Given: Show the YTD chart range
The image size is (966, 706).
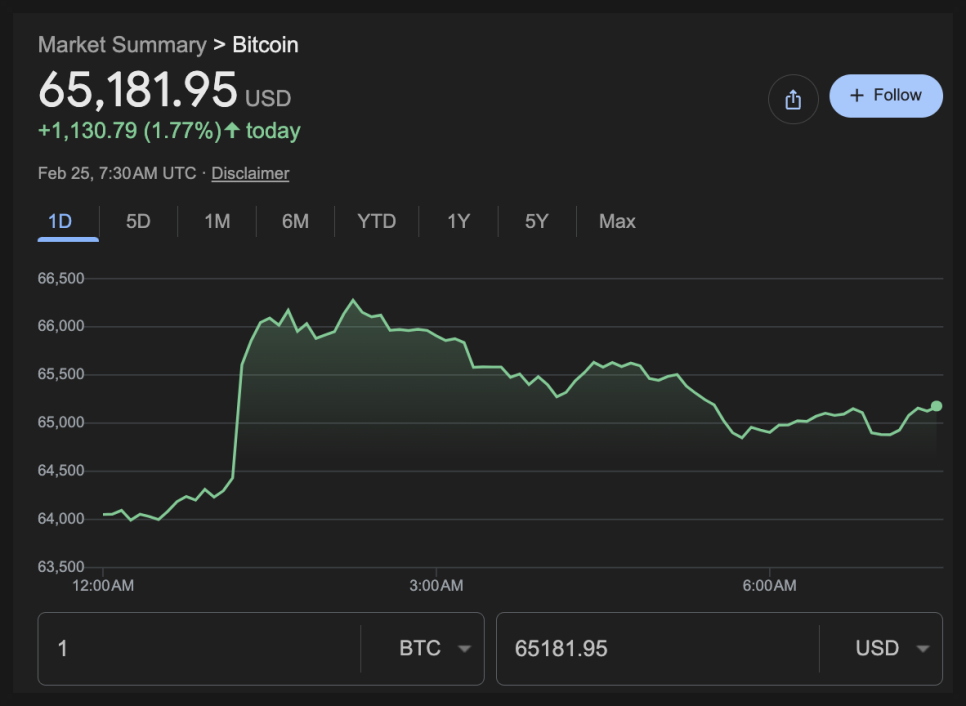Looking at the screenshot, I should 377,221.
